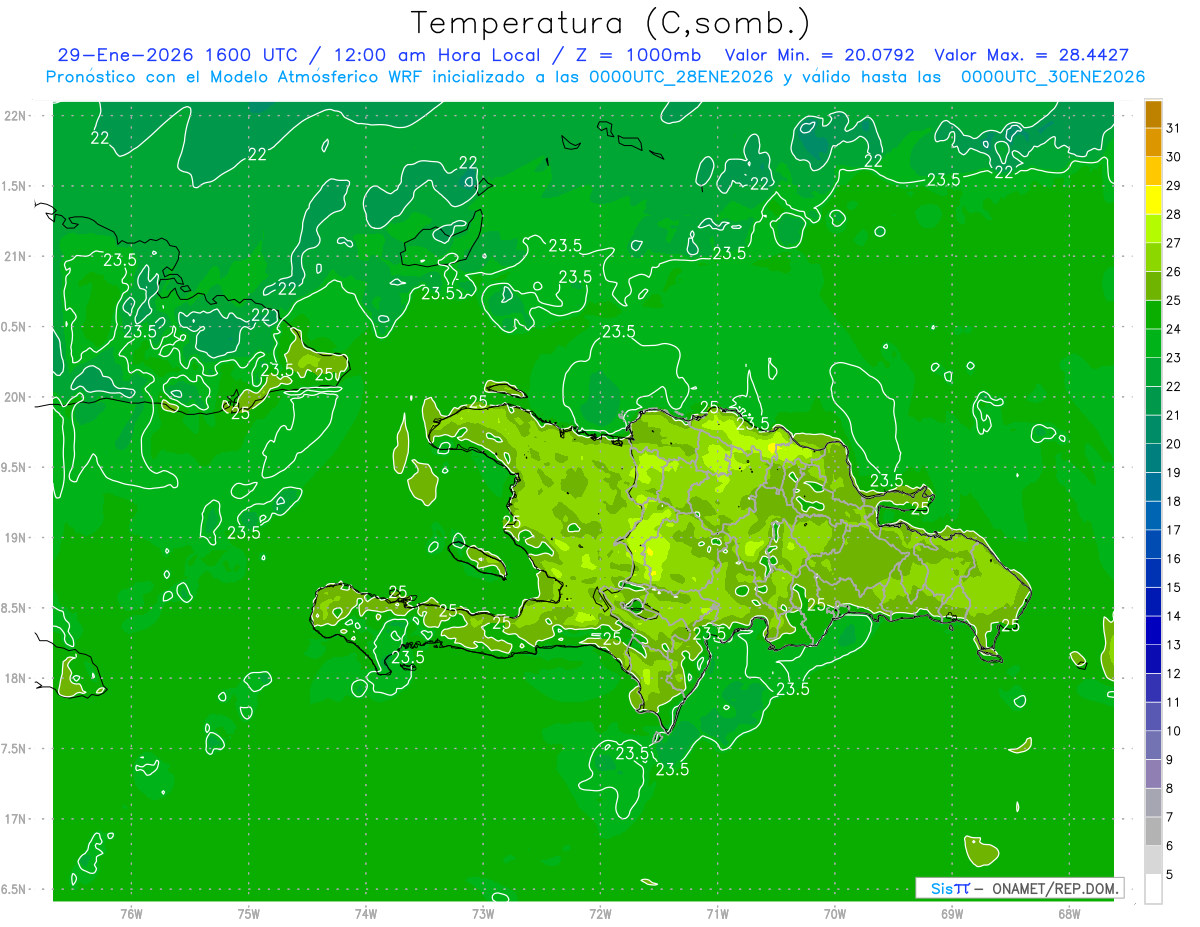This screenshot has width=1200, height=927.
Task: Click the '22N' latitude axis label
Action: point(17,116)
